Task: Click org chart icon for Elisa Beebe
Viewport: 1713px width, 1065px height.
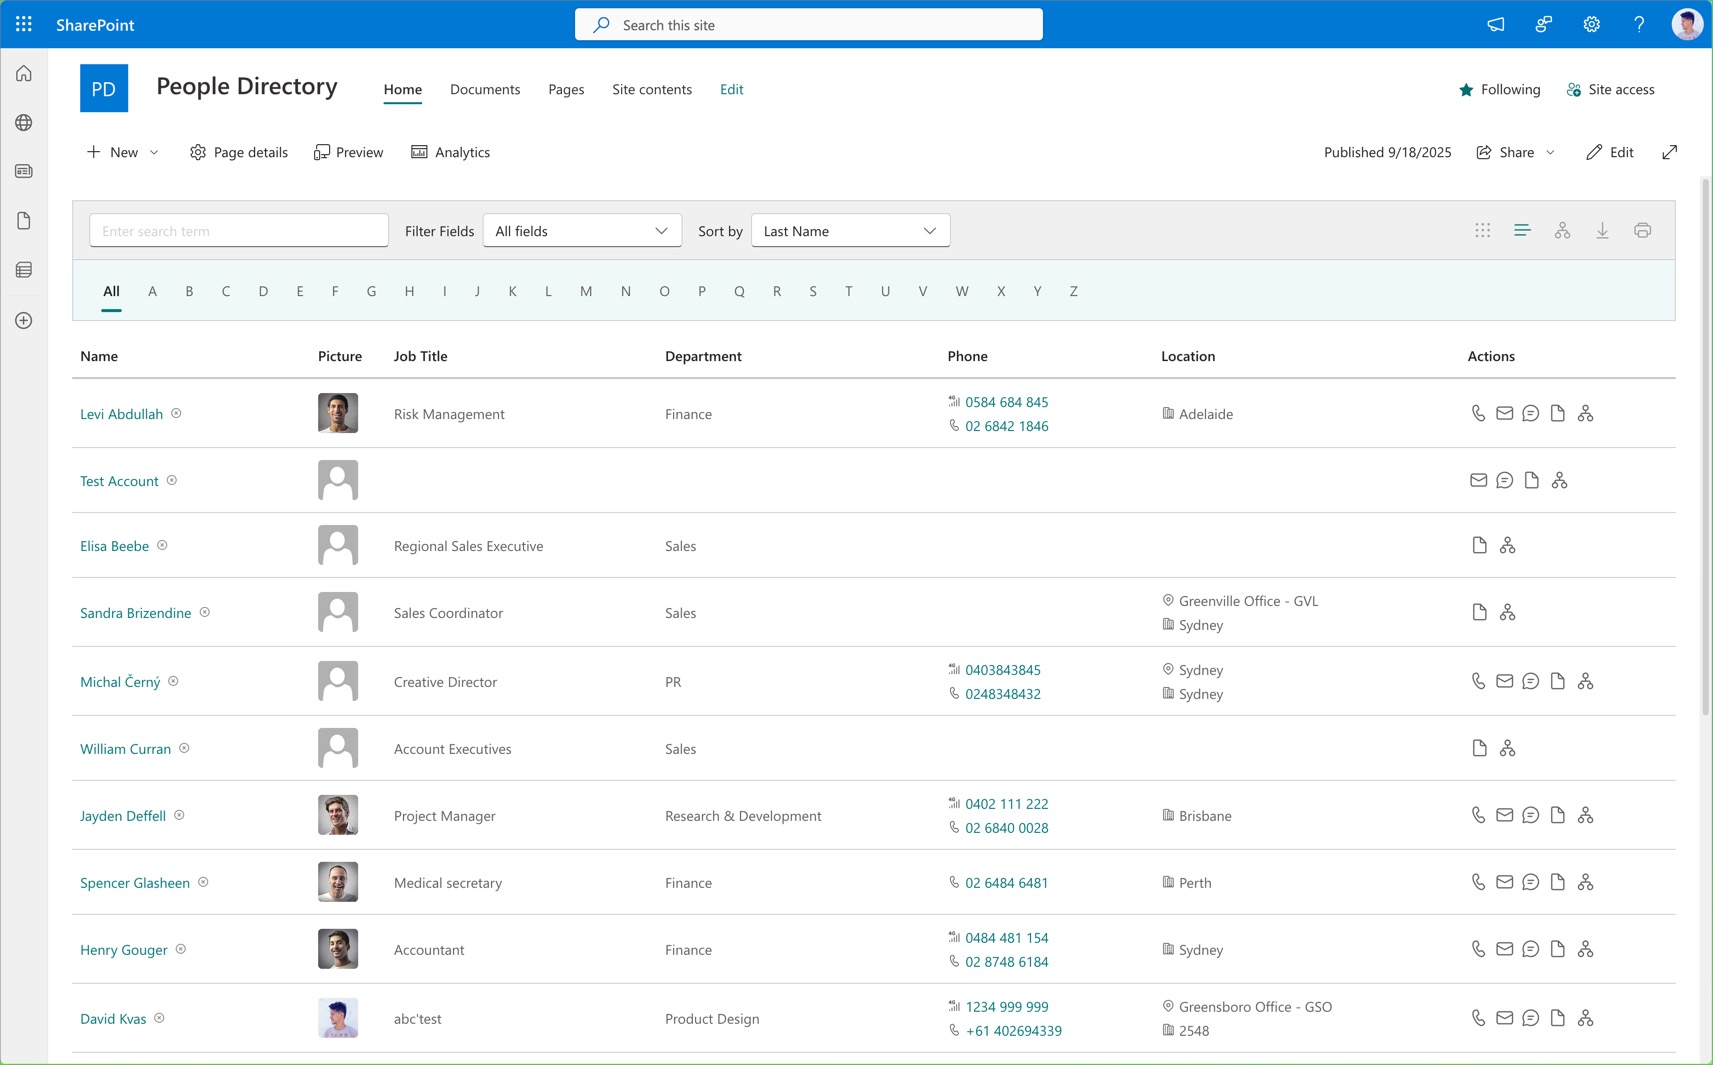Action: [x=1507, y=545]
